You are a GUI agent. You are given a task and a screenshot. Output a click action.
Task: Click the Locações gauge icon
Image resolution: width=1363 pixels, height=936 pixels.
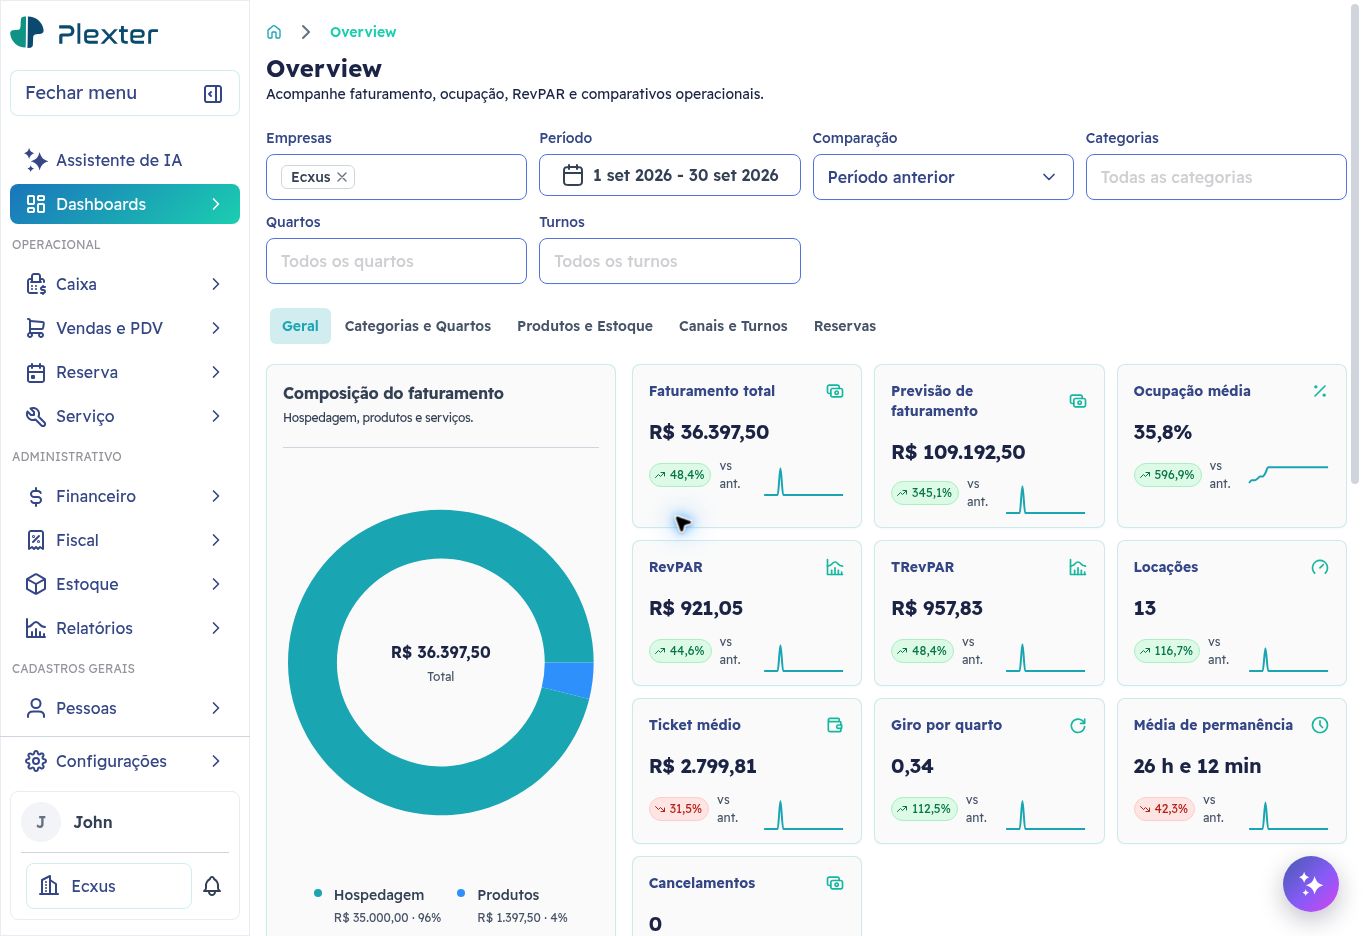pyautogui.click(x=1320, y=567)
